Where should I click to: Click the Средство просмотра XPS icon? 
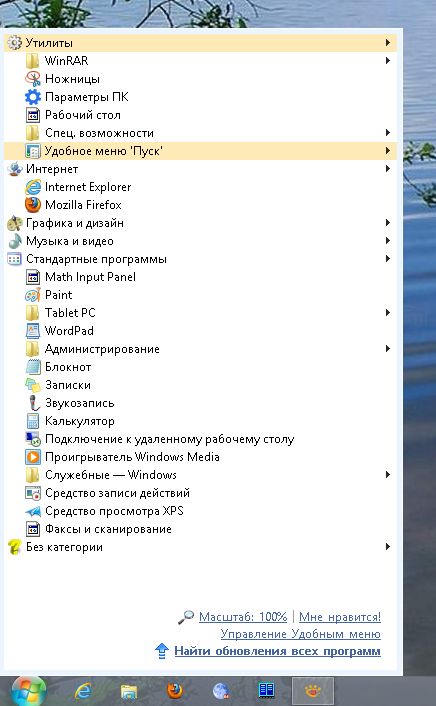tap(32, 511)
